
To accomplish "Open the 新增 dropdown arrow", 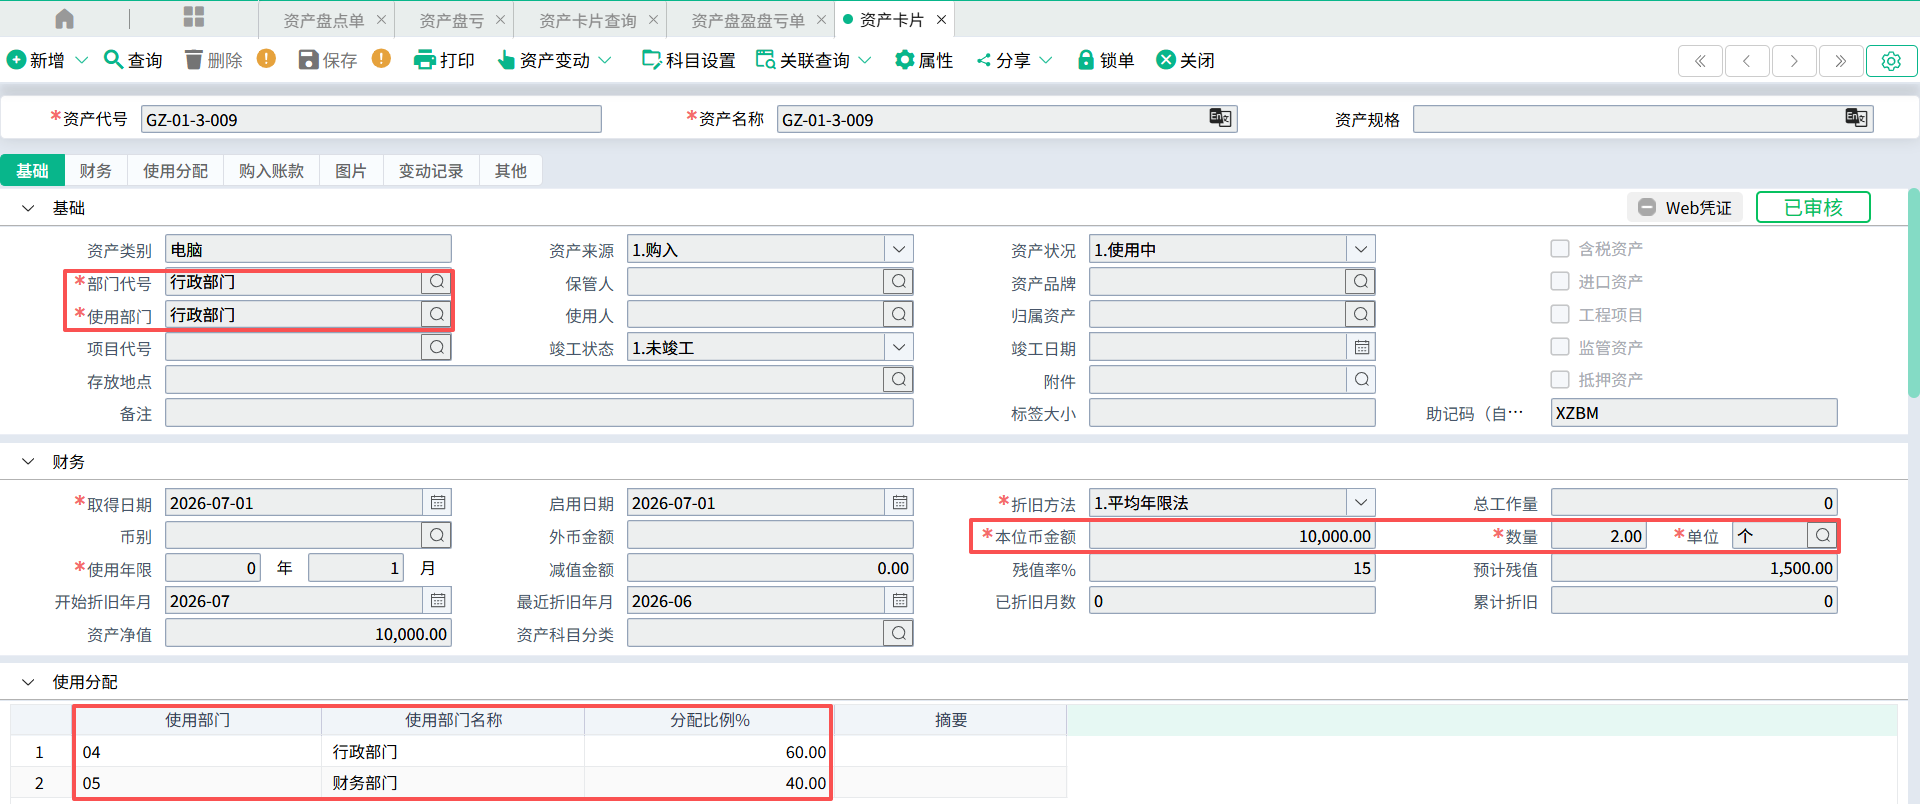I will click(x=82, y=60).
